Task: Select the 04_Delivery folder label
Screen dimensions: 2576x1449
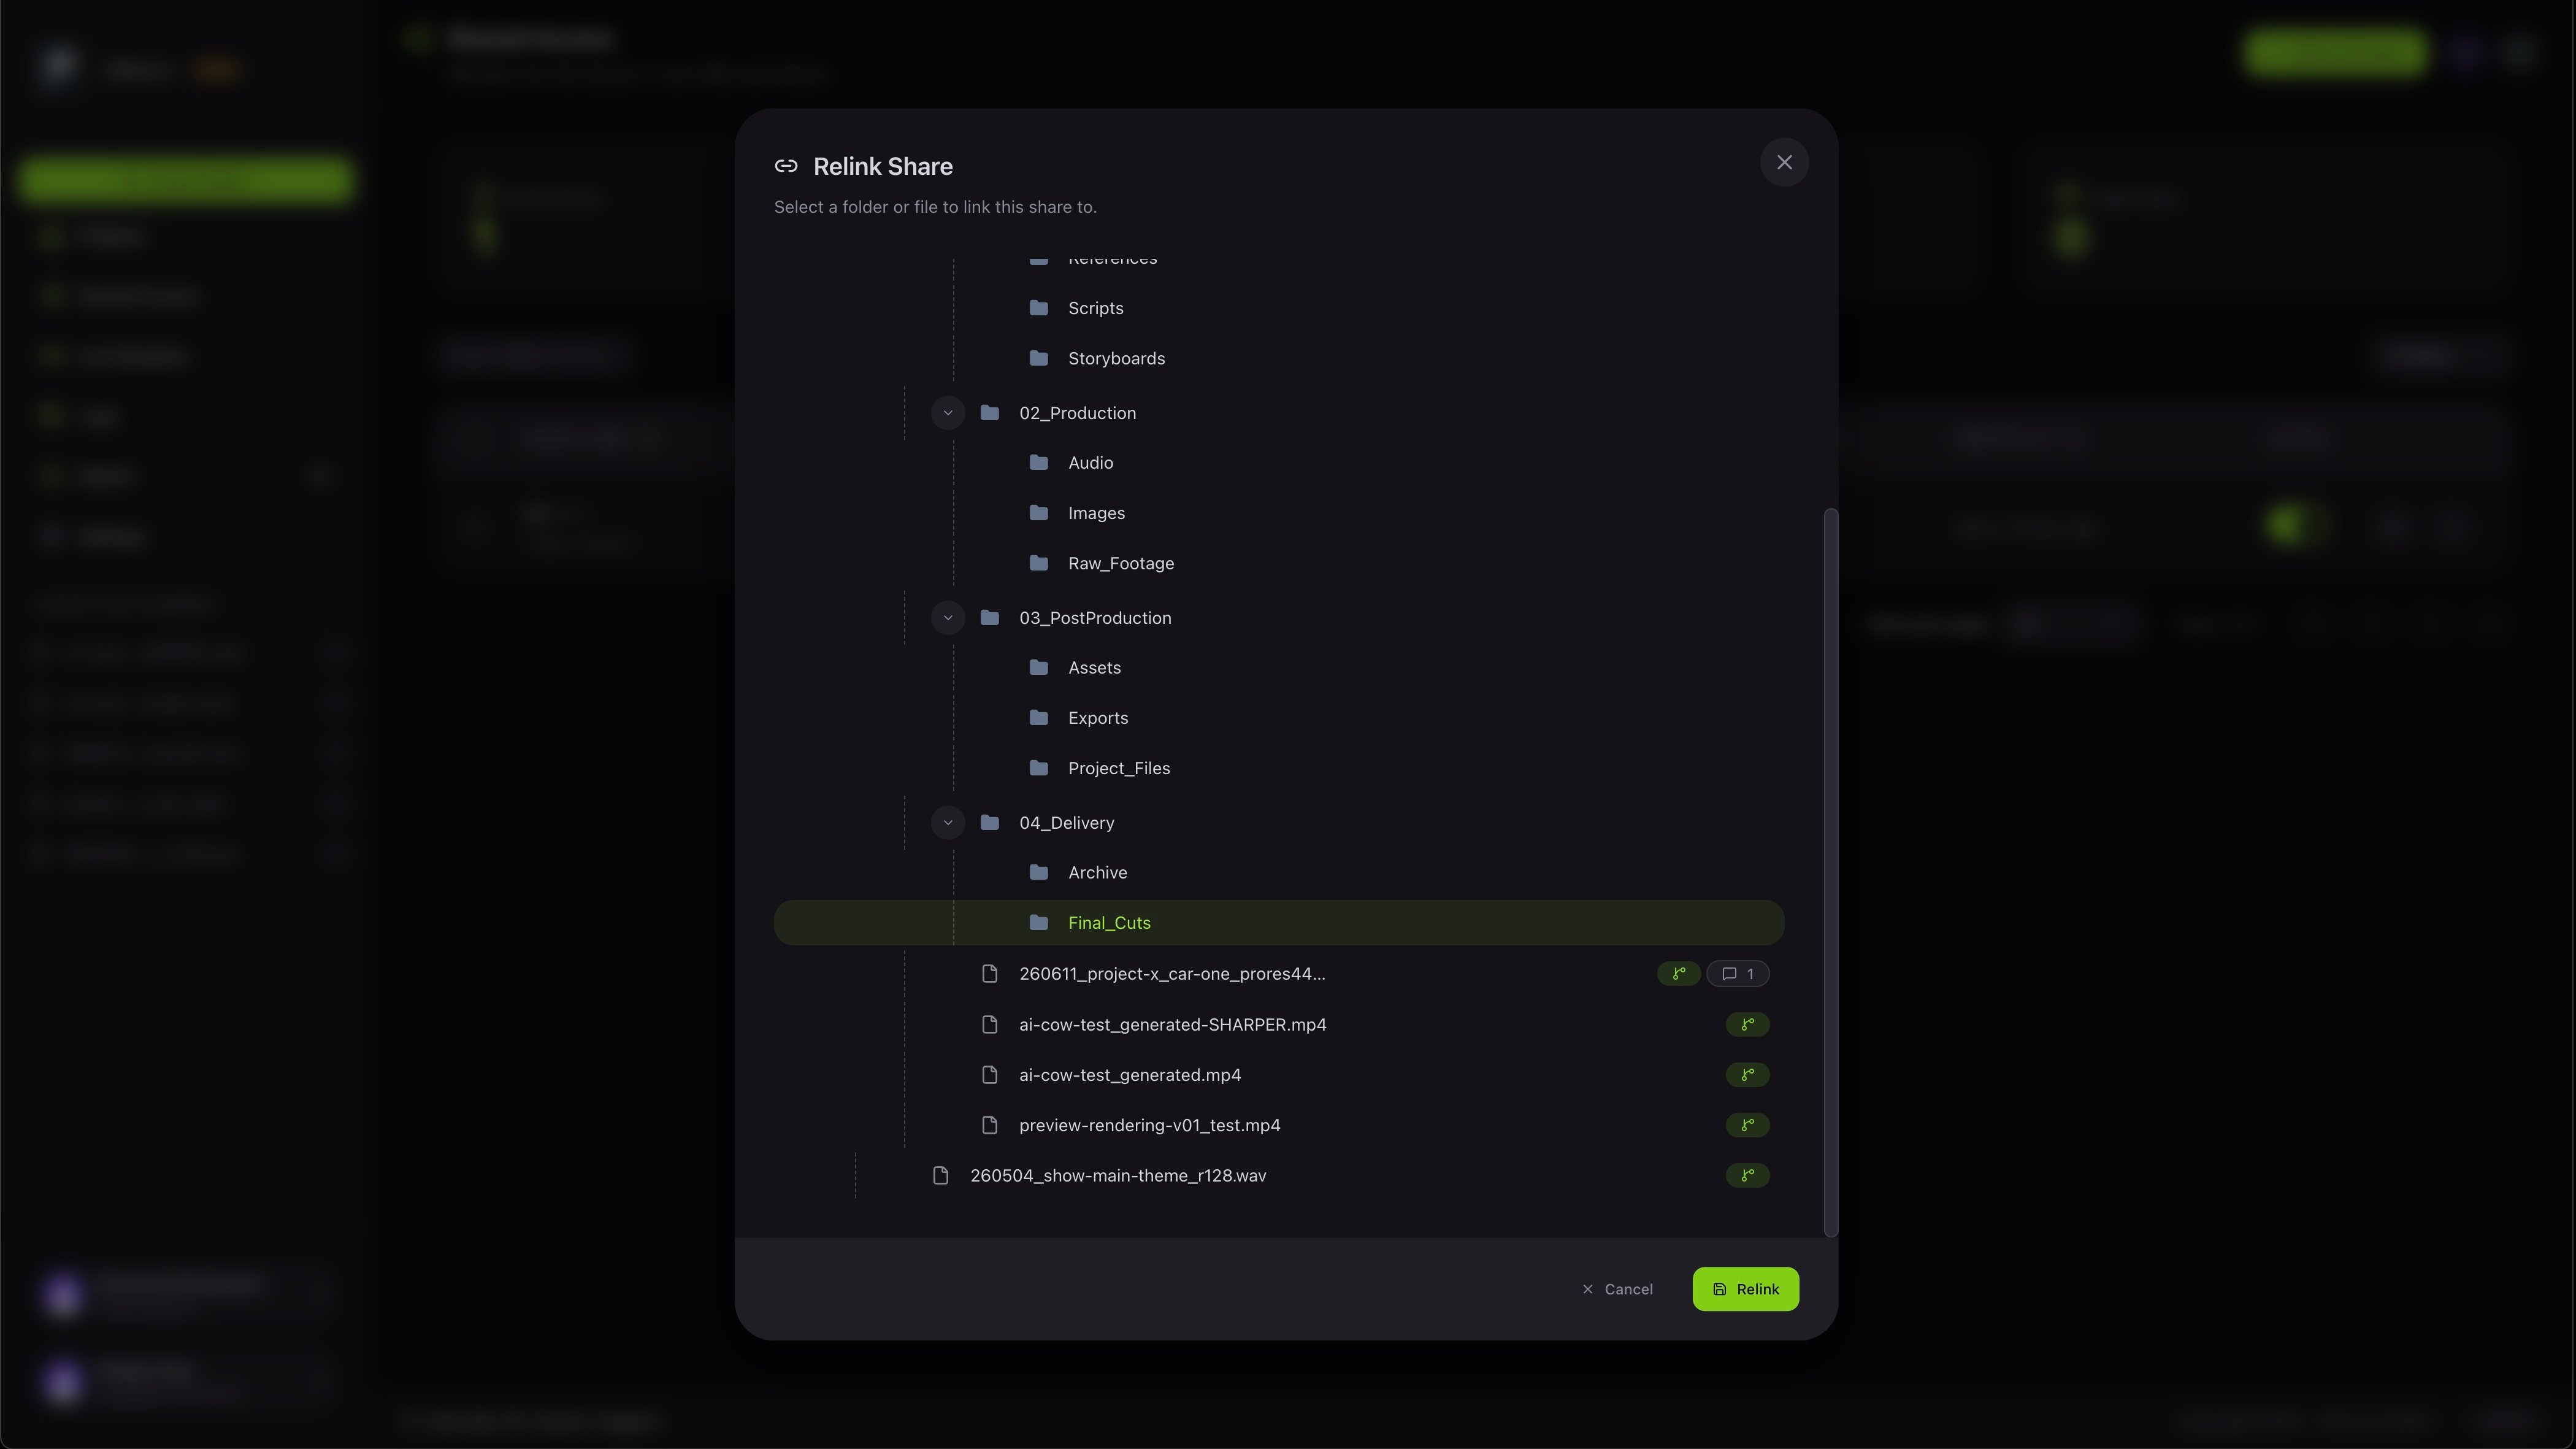Action: tap(1066, 823)
